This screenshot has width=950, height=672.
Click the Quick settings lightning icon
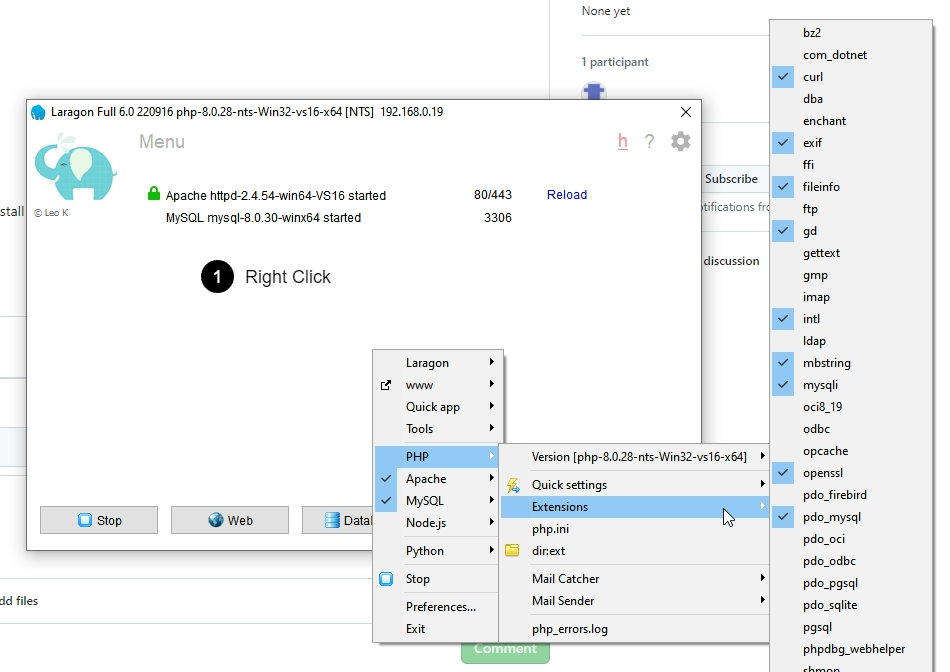pyautogui.click(x=513, y=485)
